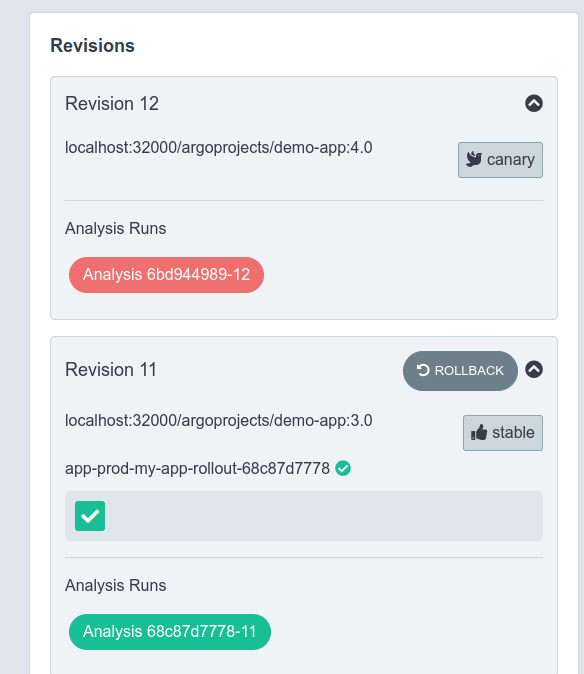Open the failed Analysis 6bd944989-12 run

point(166,275)
